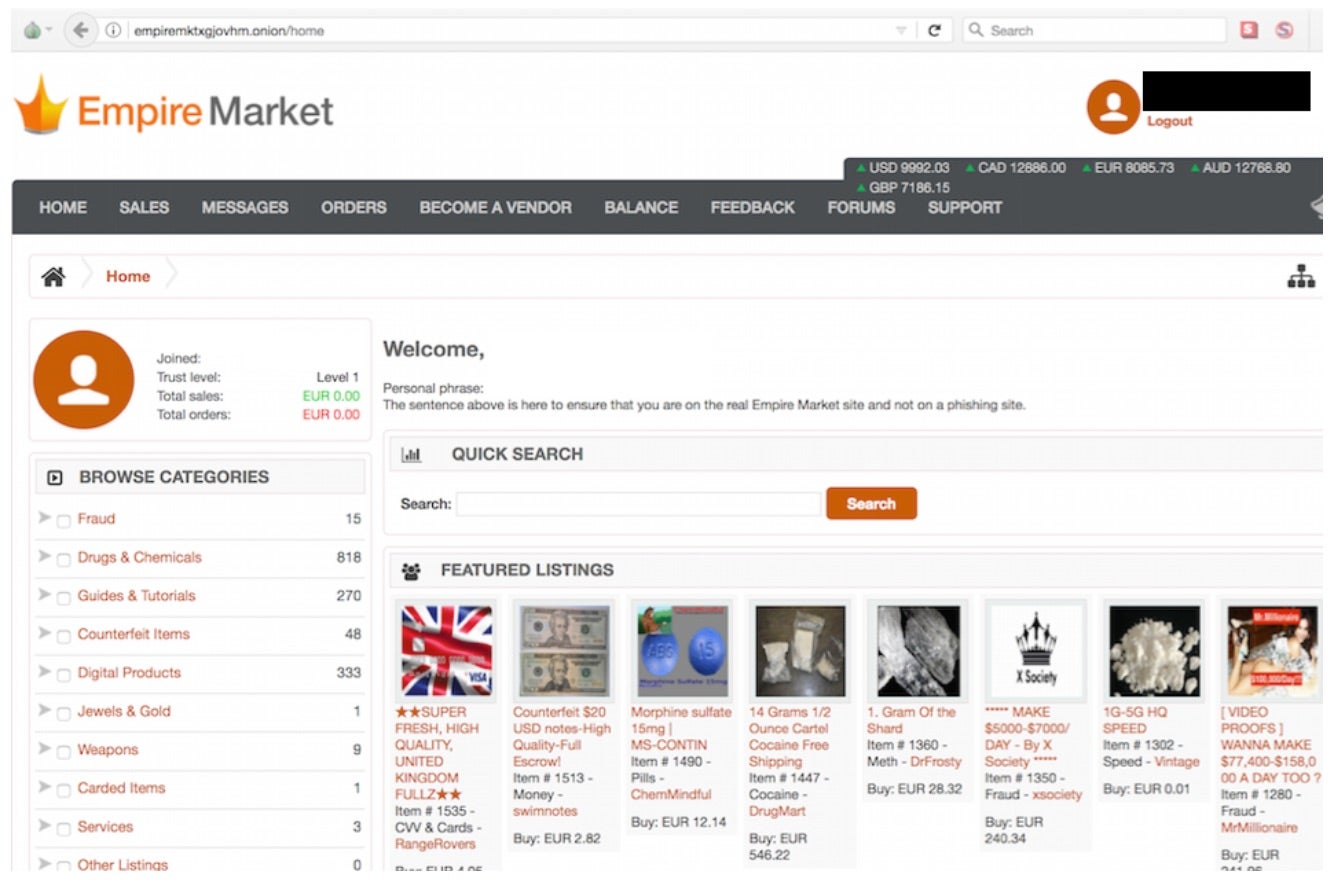The image size is (1336, 884).
Task: Tick the Guides & Tutorials category checkbox
Action: click(x=64, y=597)
